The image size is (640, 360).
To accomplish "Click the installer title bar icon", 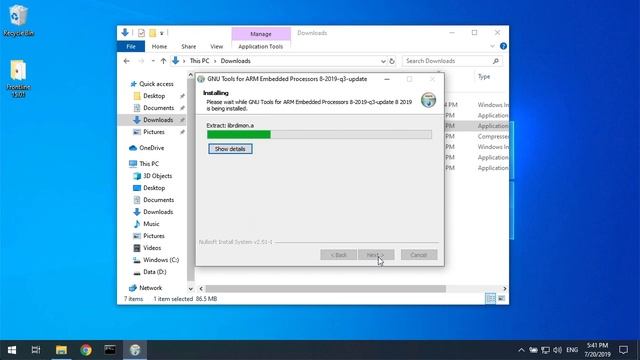I will click(x=201, y=79).
